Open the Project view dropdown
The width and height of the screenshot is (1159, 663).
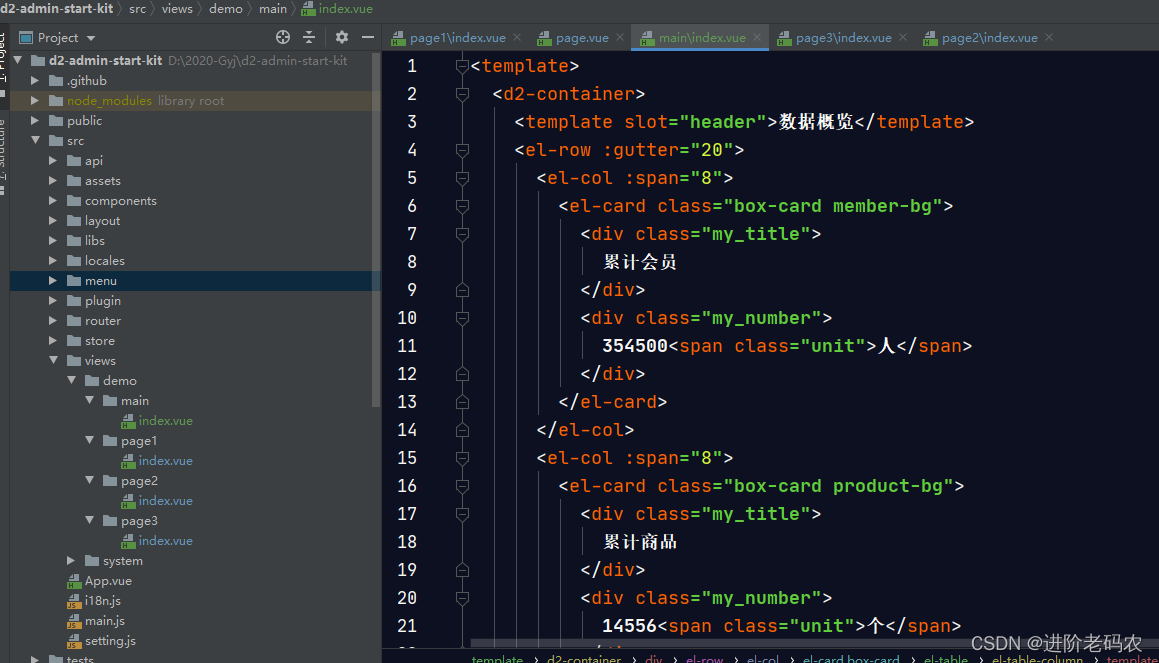point(91,38)
